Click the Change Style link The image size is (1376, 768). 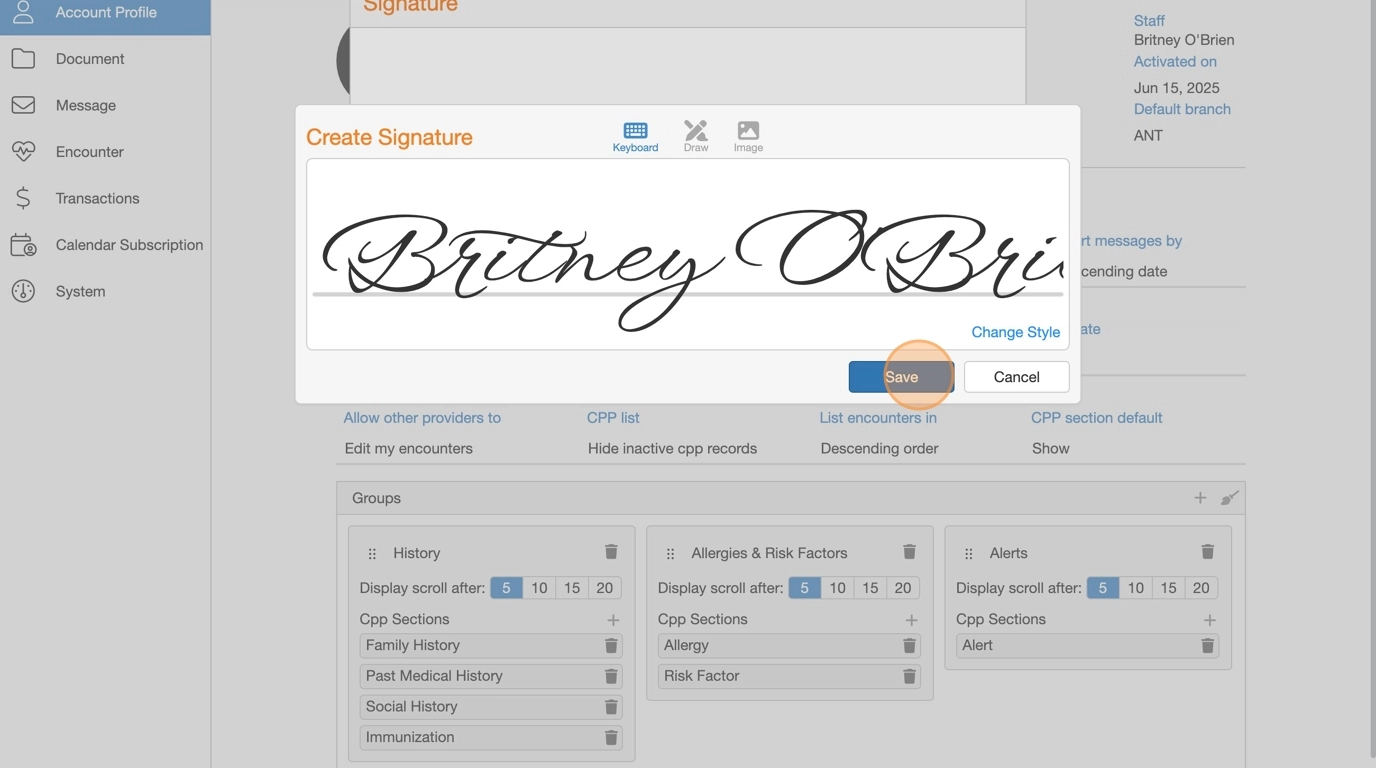1015,332
